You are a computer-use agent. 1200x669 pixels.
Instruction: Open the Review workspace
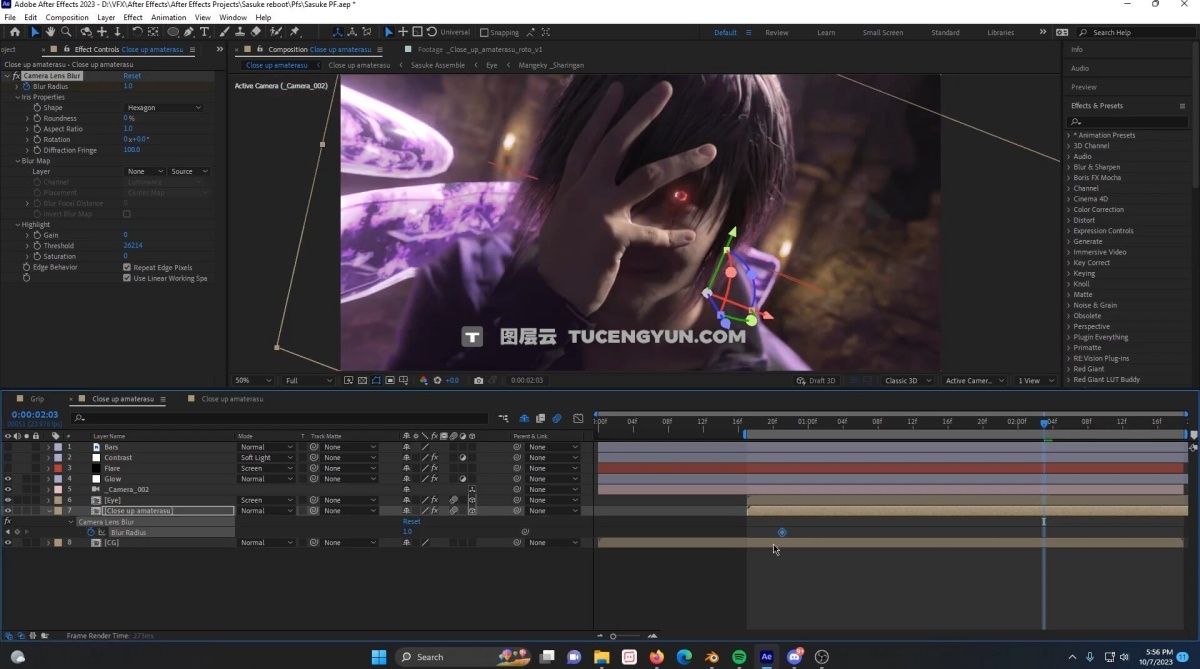pos(777,32)
